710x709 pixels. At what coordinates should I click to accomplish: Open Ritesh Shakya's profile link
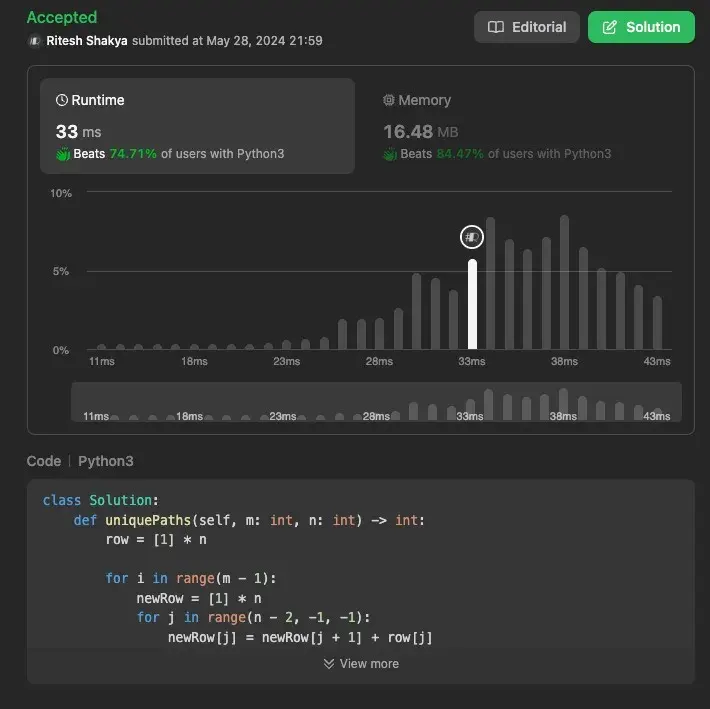[86, 41]
